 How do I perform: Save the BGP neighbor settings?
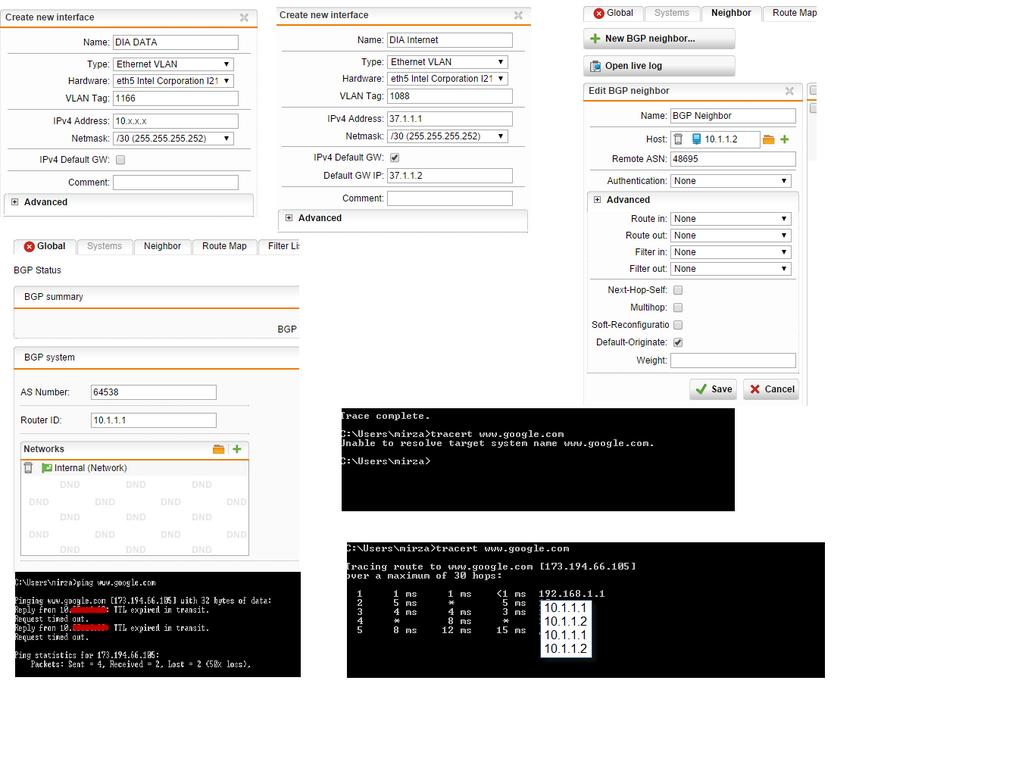[714, 389]
